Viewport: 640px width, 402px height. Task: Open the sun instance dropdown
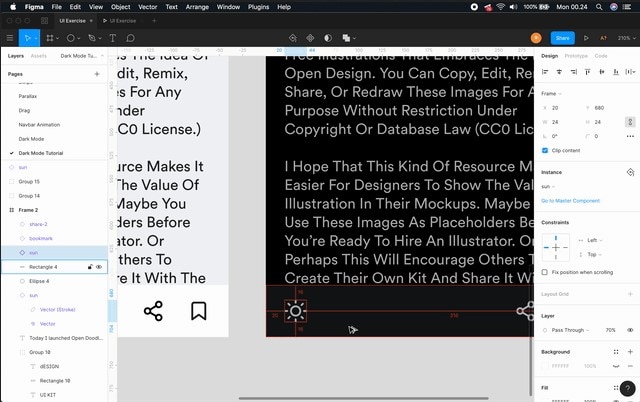tap(548, 187)
